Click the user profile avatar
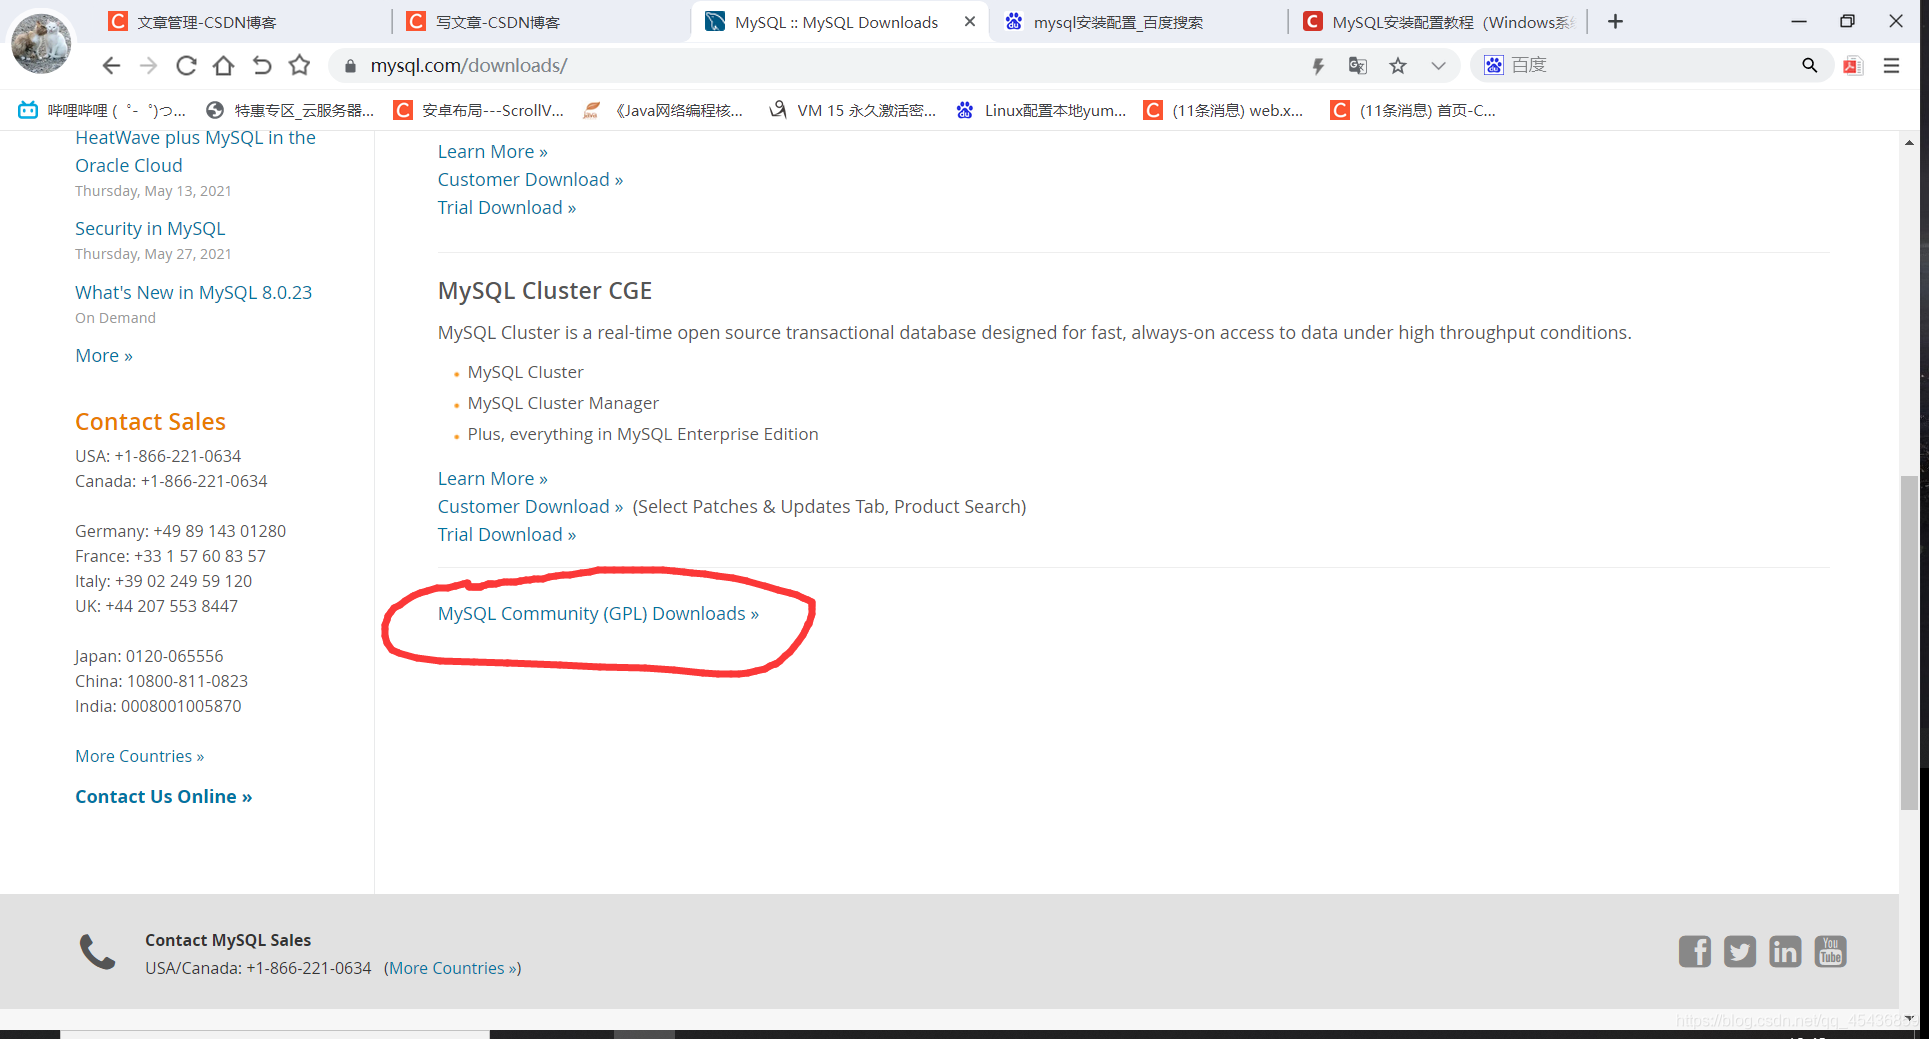1929x1039 pixels. pyautogui.click(x=41, y=43)
